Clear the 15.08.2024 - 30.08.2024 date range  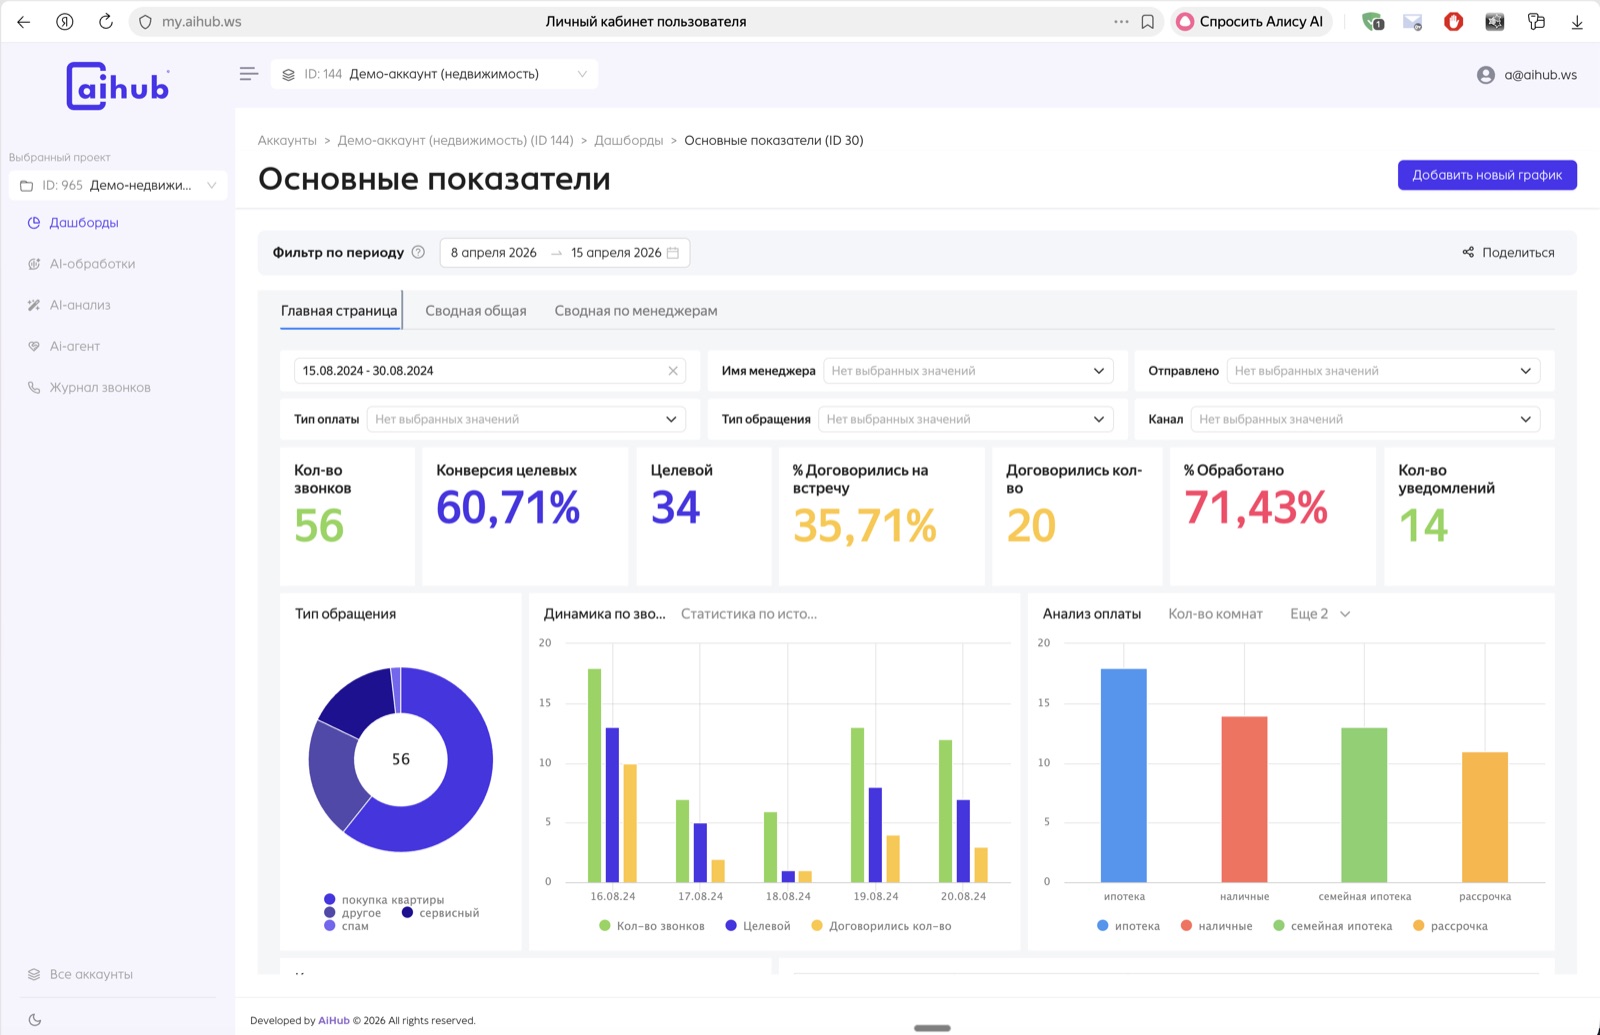[673, 371]
